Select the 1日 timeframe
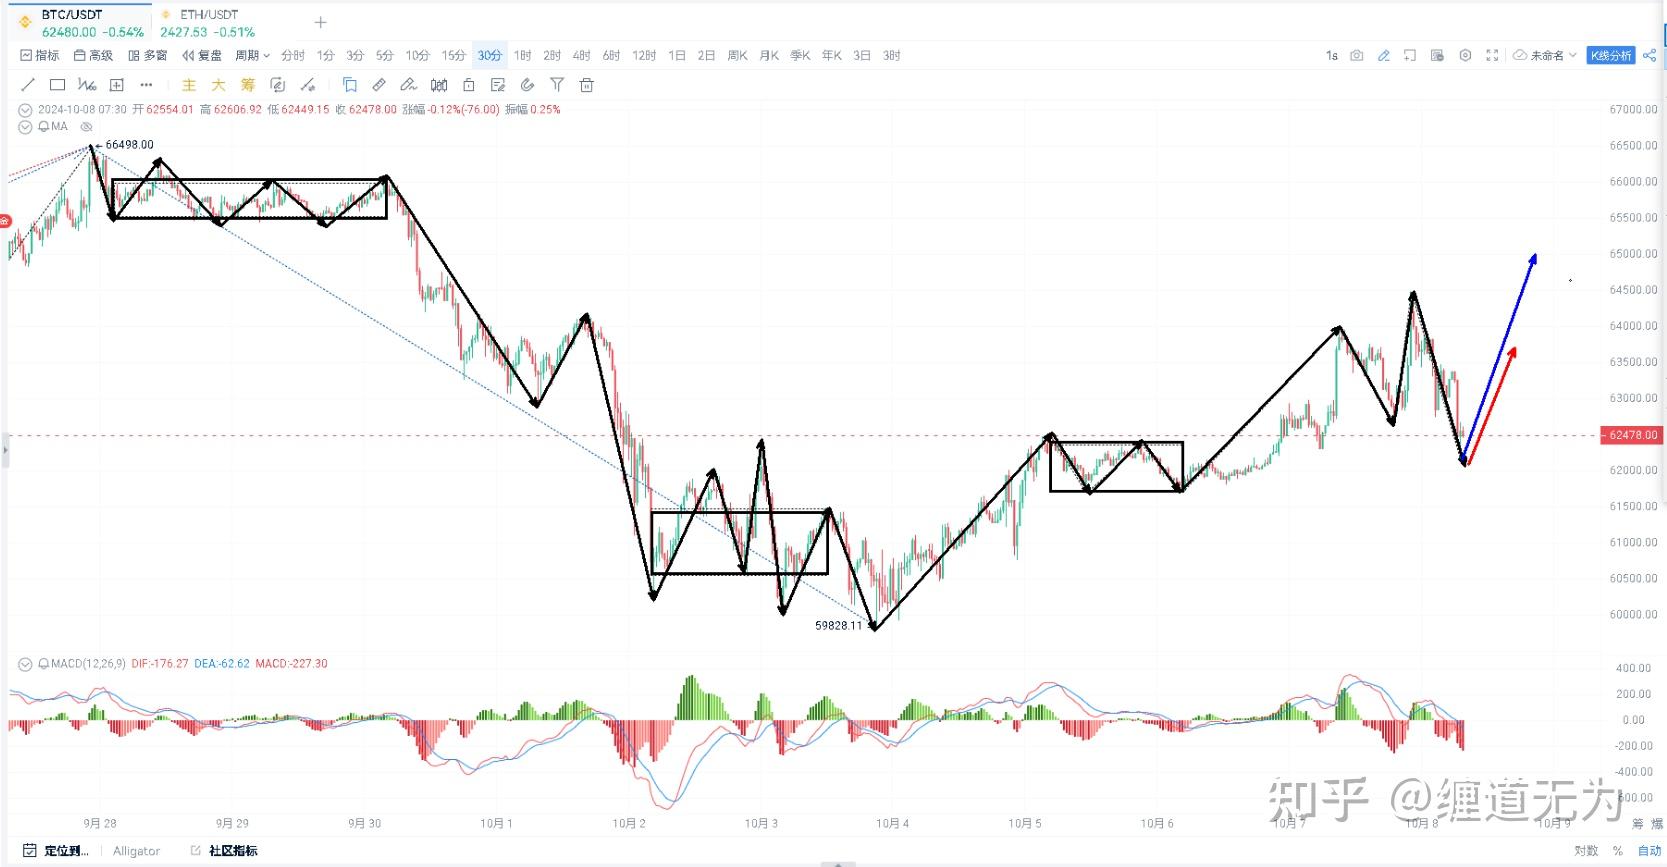This screenshot has width=1667, height=867. 677,56
